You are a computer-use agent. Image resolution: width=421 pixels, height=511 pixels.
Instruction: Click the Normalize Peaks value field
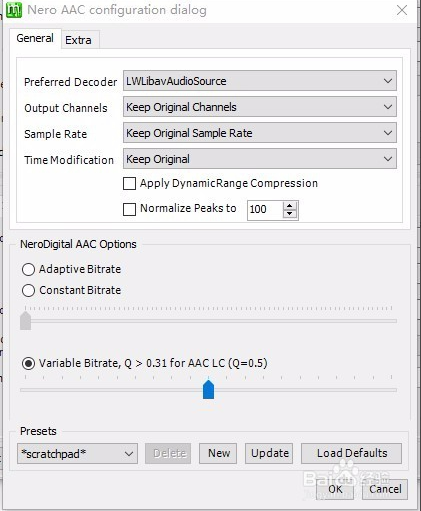(265, 210)
